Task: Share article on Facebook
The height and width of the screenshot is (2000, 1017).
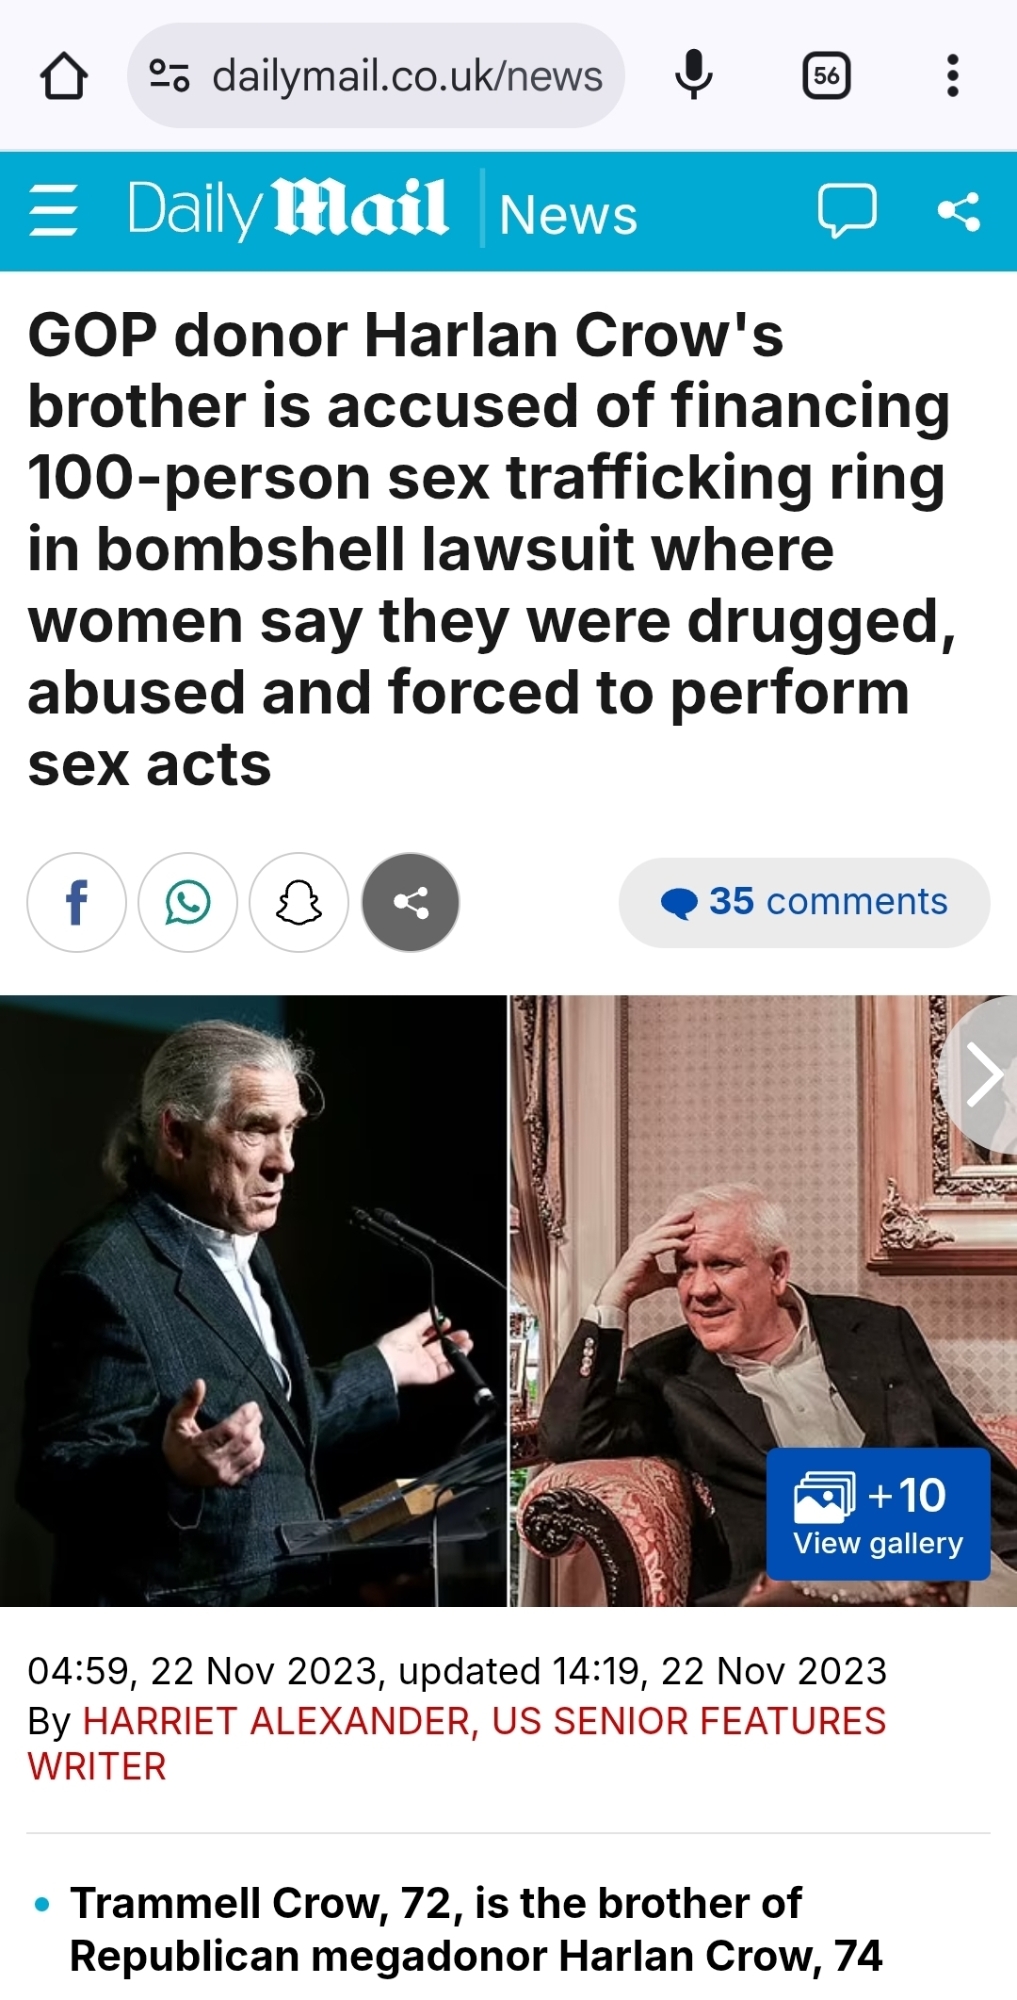Action: 77,902
